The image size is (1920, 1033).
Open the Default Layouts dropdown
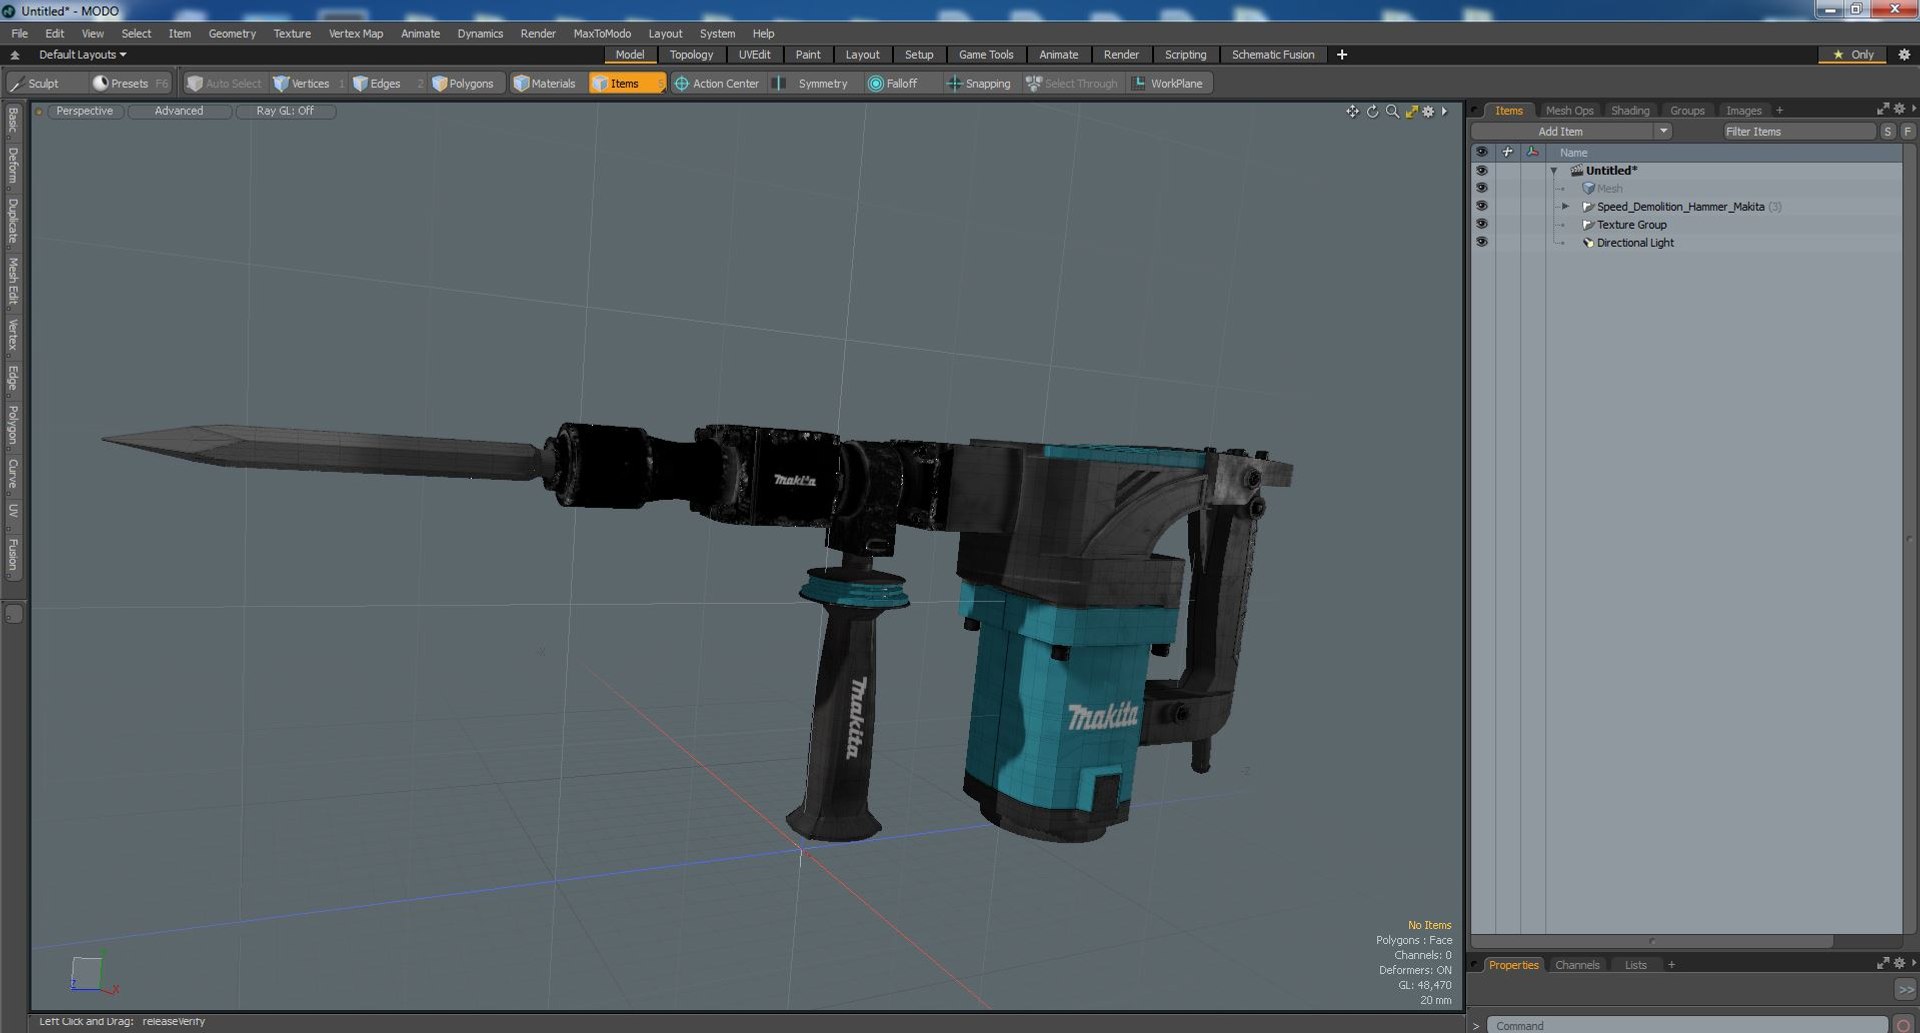82,54
